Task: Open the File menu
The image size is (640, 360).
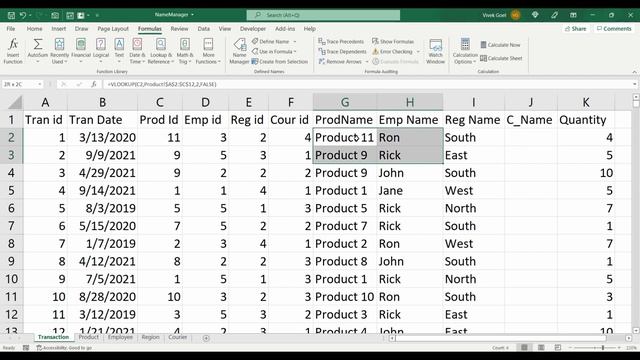Action: tap(11, 29)
